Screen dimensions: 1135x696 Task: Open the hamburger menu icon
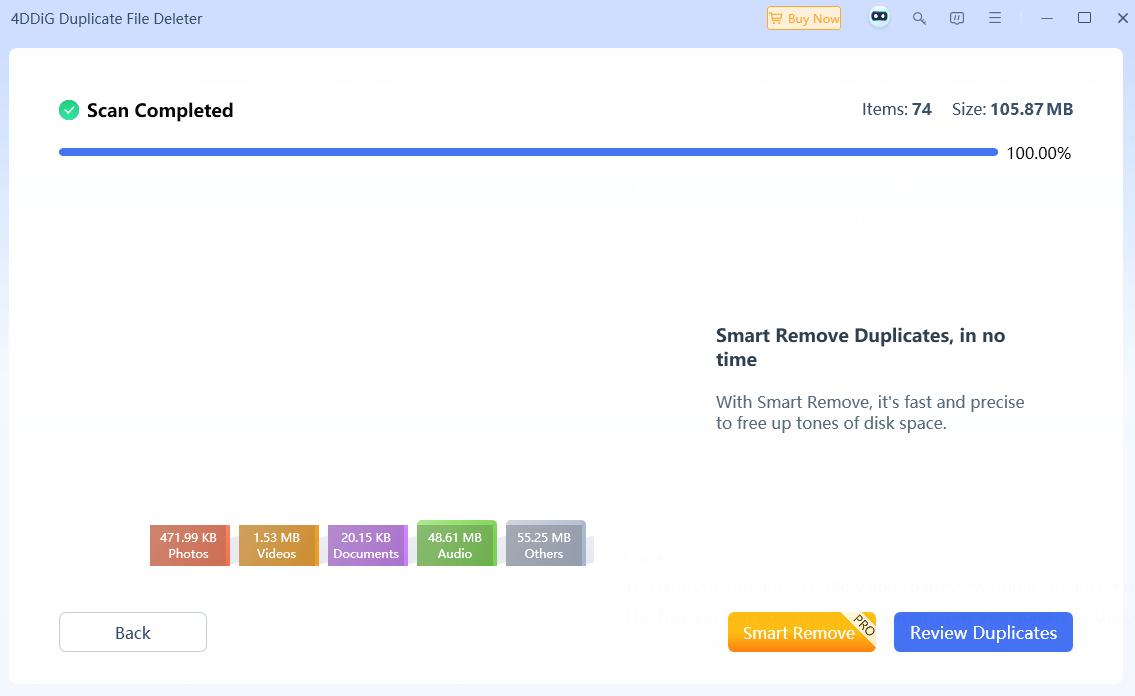tap(994, 17)
